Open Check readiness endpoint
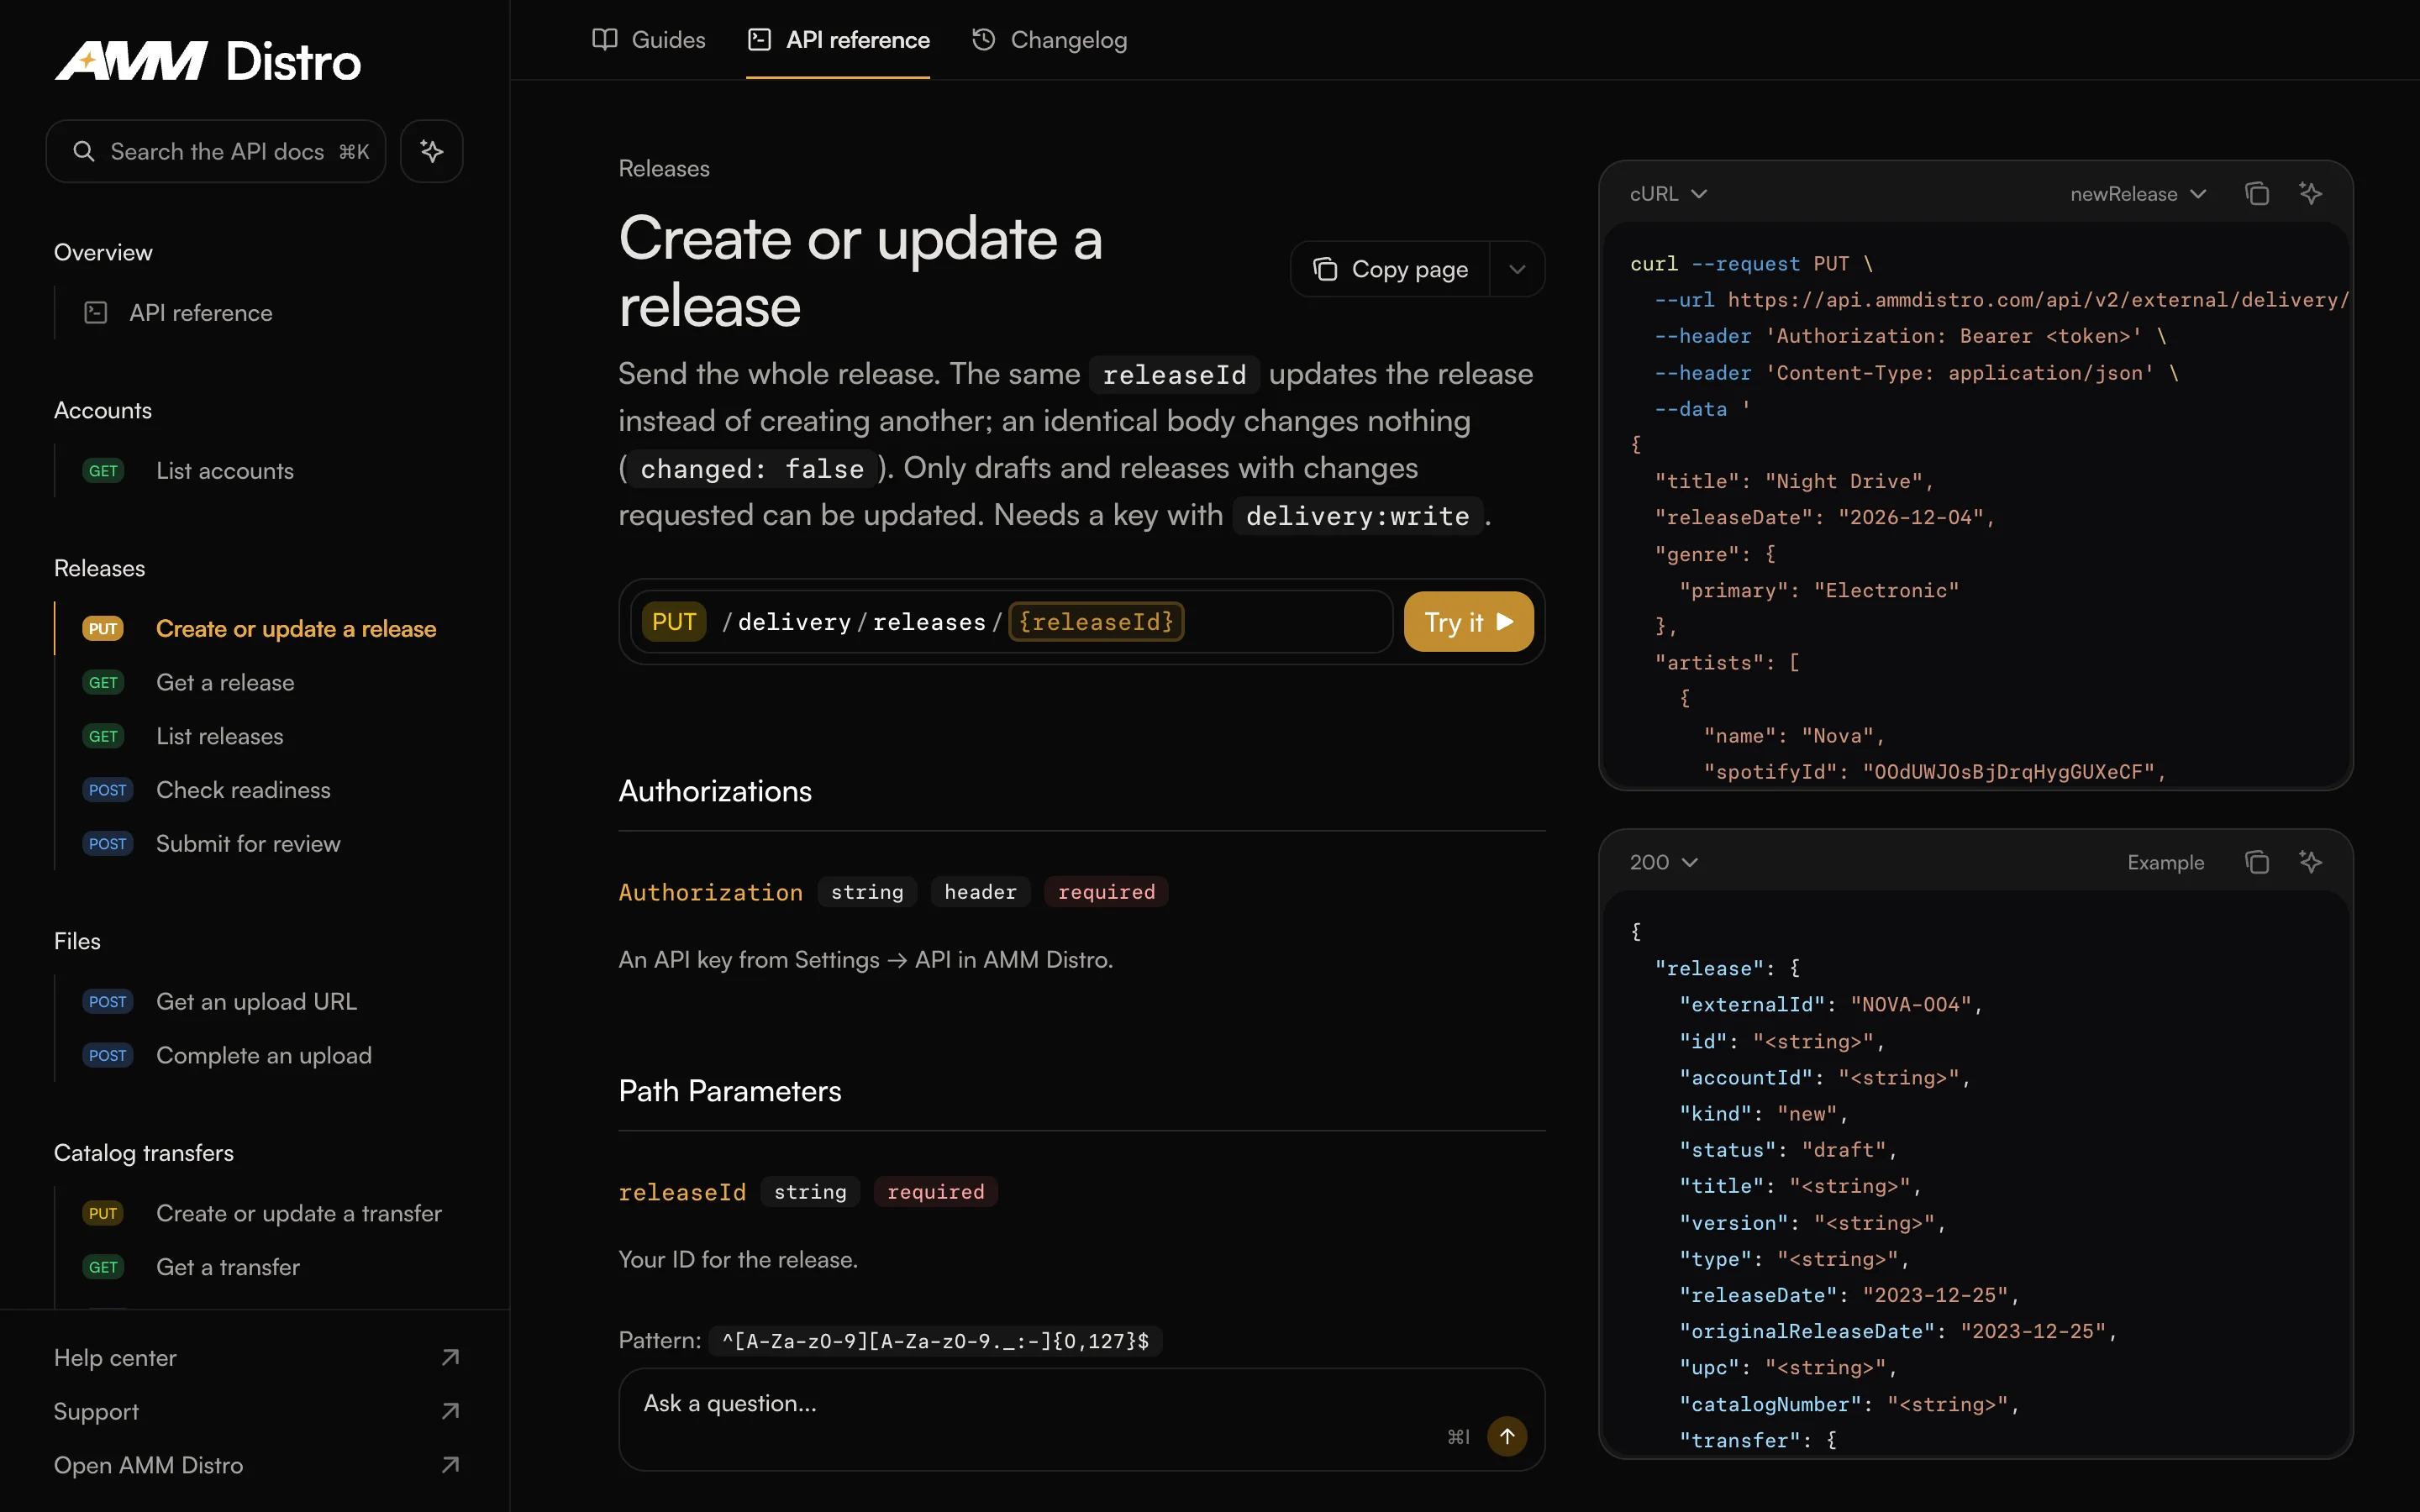The image size is (2420, 1512). (x=260, y=790)
